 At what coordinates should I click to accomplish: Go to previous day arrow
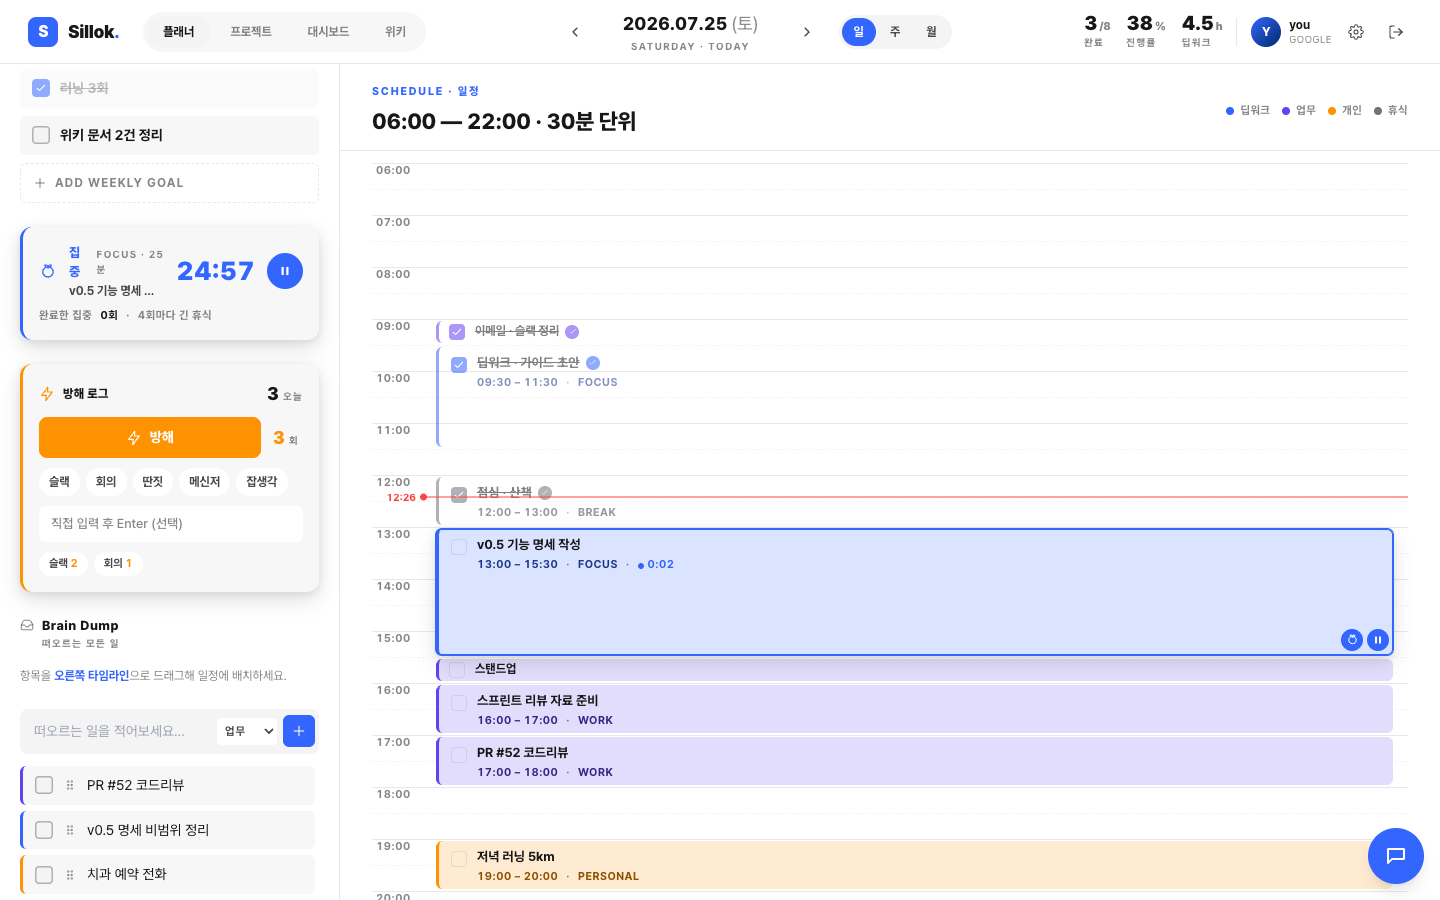point(575,32)
